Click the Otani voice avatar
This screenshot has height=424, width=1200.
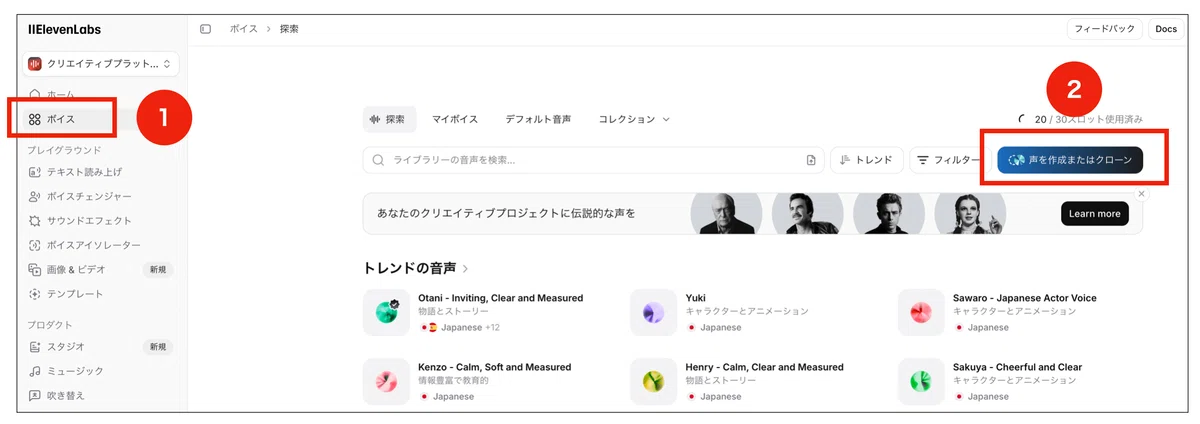pos(386,312)
